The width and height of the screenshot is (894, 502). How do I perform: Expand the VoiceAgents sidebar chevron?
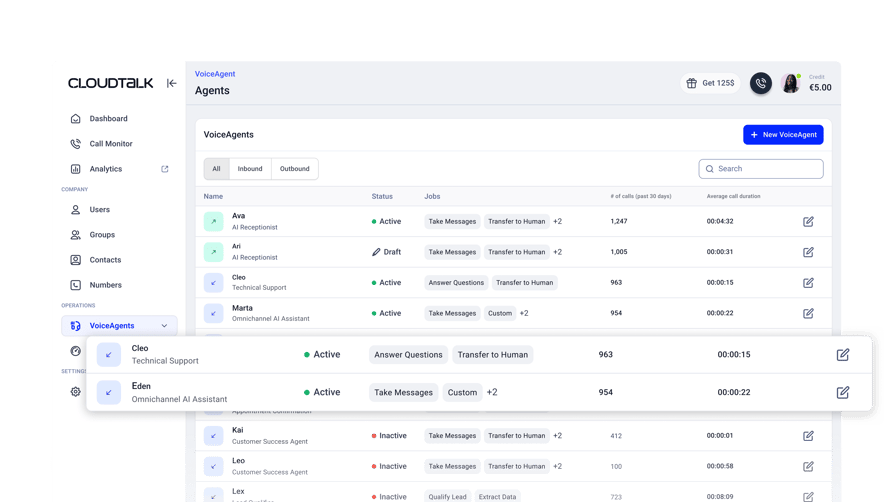click(164, 326)
